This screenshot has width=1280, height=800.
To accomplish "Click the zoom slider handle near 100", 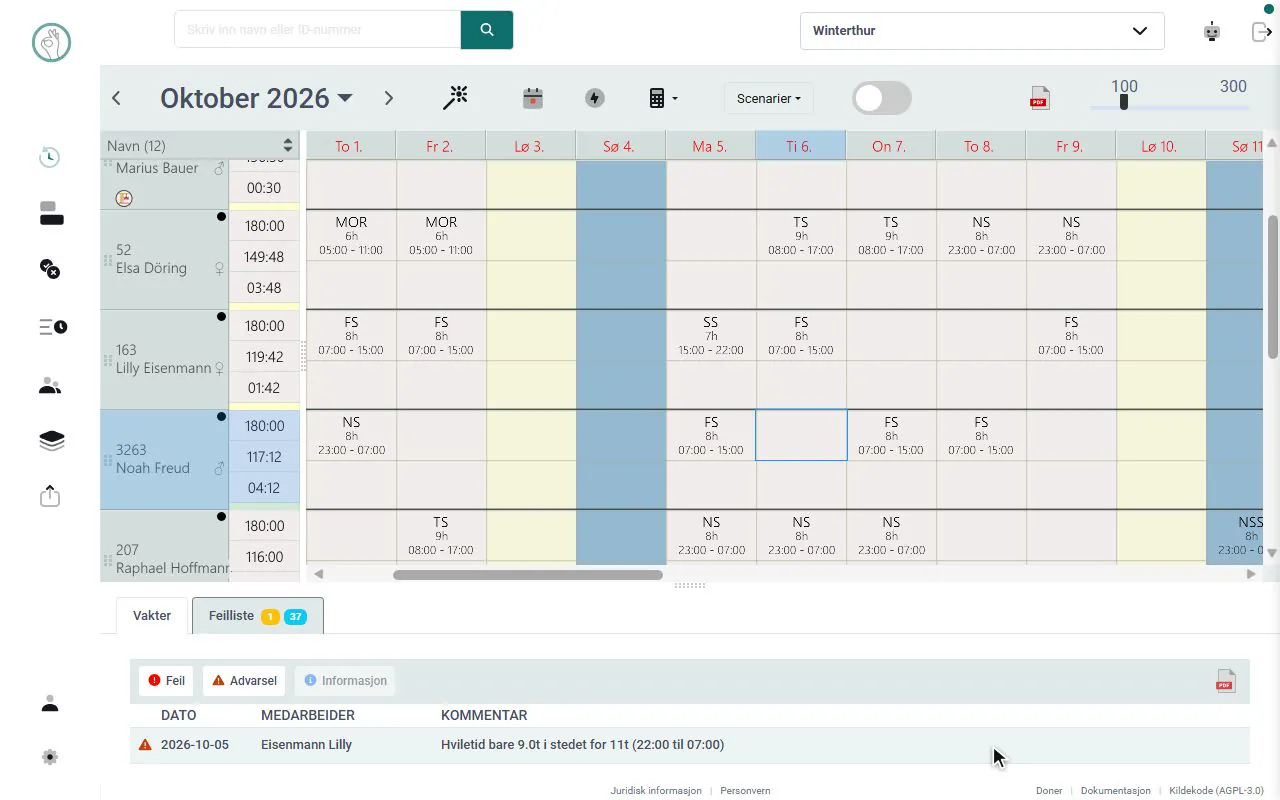I will click(1124, 102).
